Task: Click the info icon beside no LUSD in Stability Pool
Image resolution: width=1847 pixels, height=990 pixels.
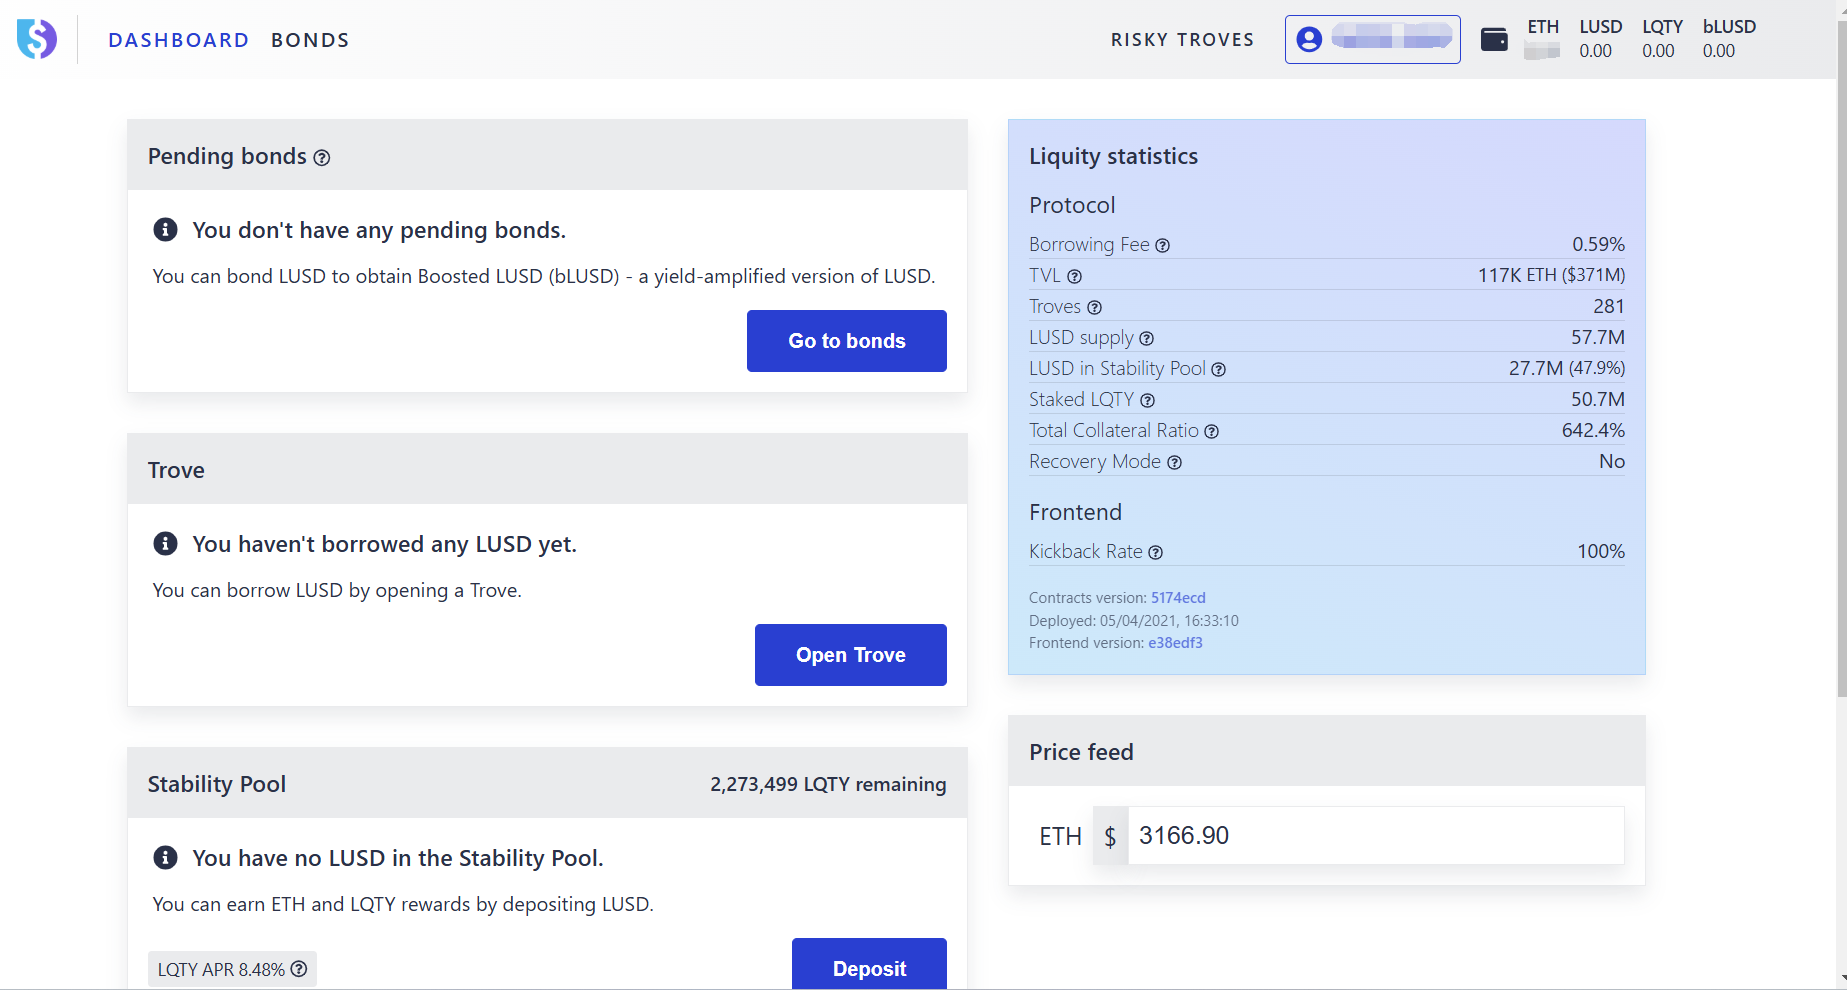Action: coord(165,858)
